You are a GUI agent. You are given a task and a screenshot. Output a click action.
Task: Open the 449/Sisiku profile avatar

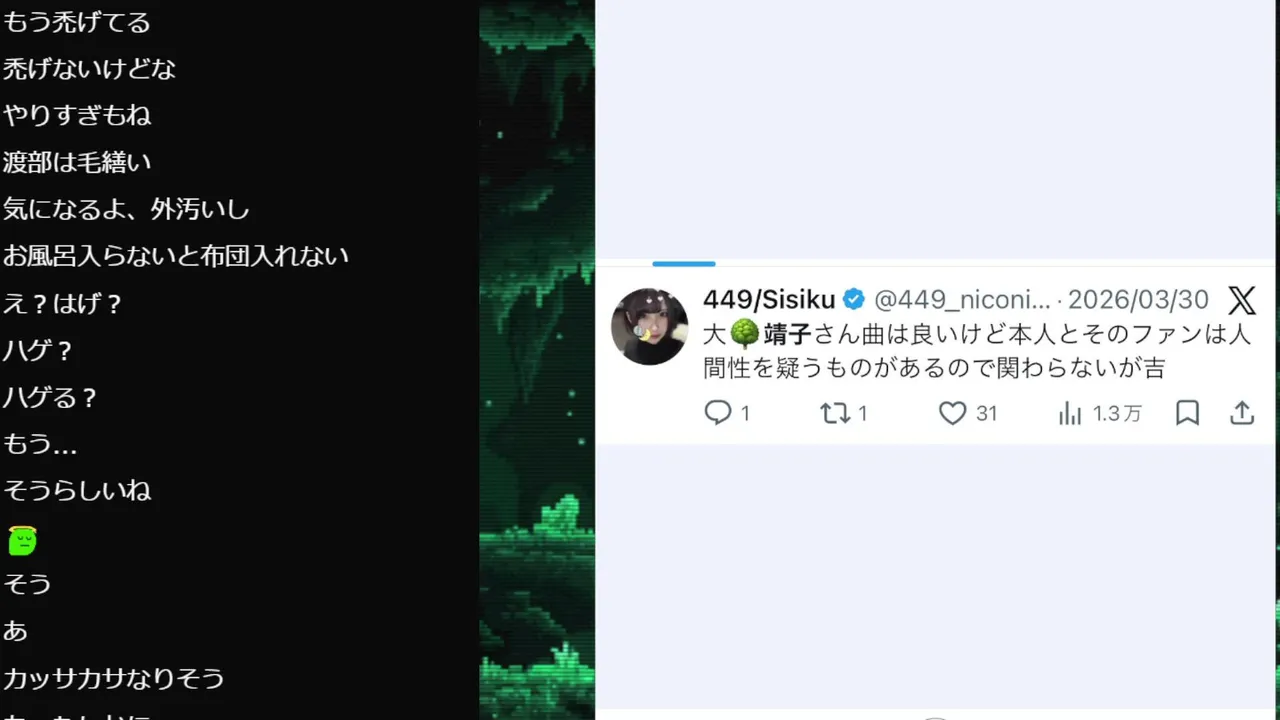tap(650, 326)
